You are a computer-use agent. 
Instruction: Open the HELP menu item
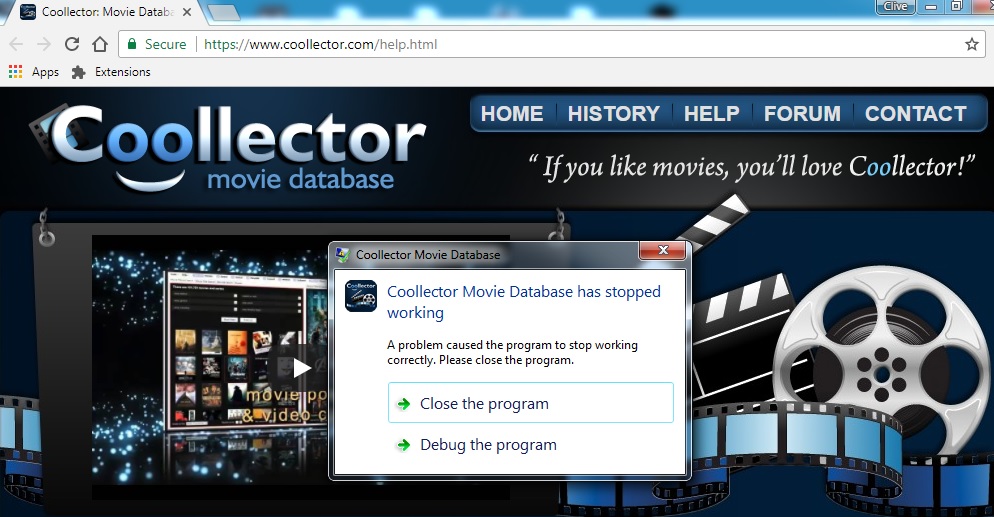click(711, 114)
